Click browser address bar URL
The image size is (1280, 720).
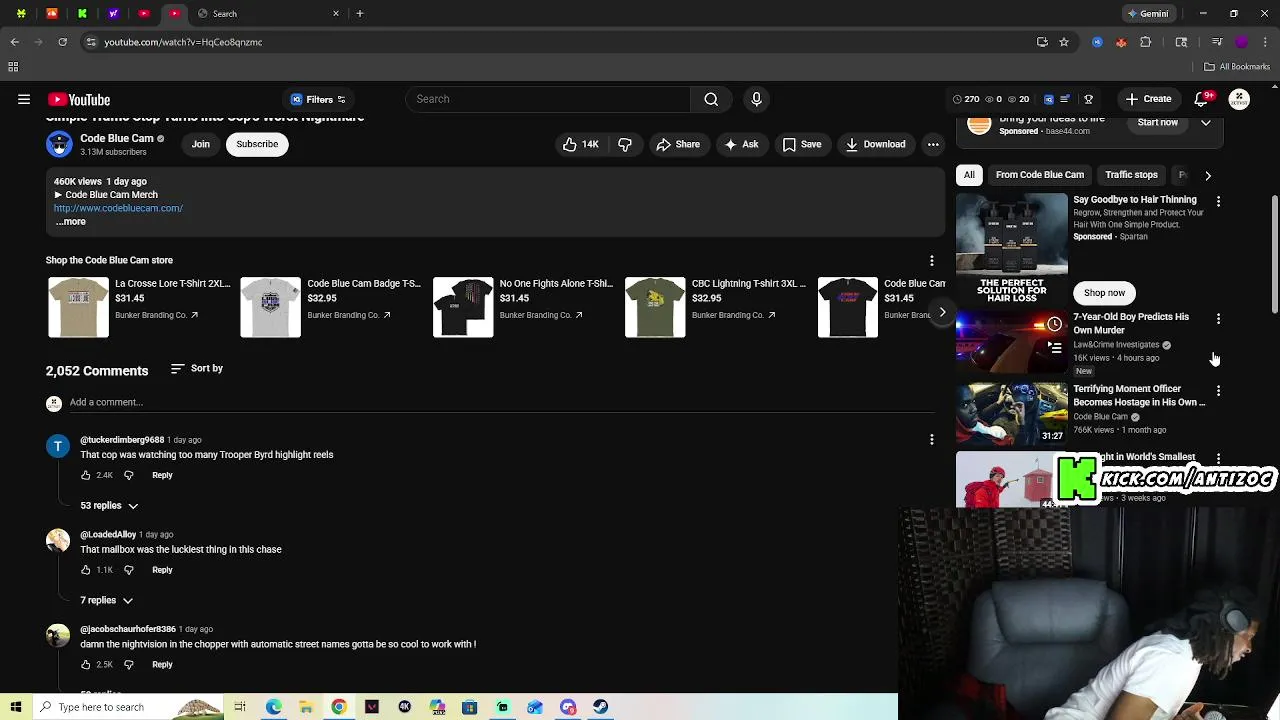click(x=183, y=42)
